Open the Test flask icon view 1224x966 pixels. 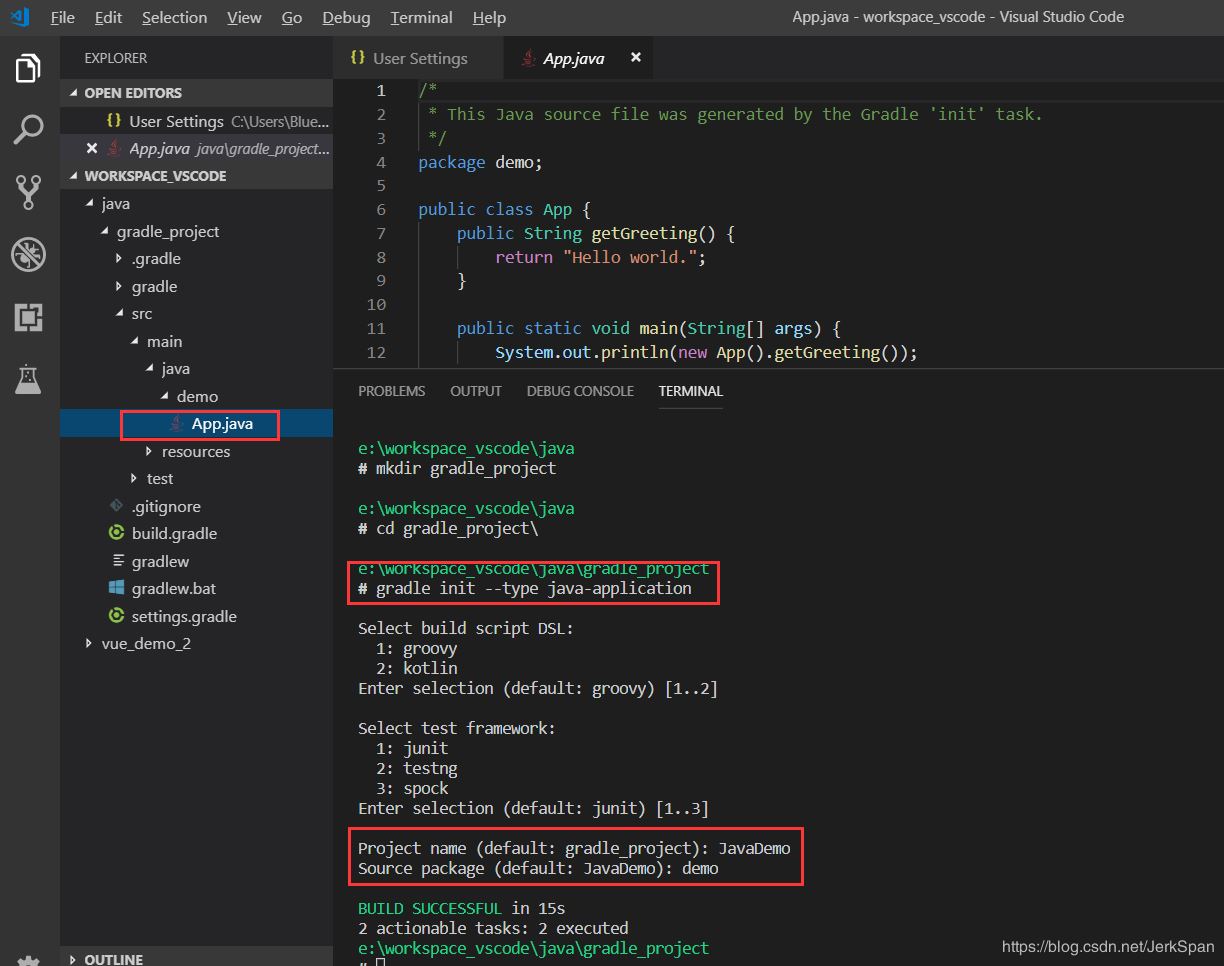tap(28, 379)
